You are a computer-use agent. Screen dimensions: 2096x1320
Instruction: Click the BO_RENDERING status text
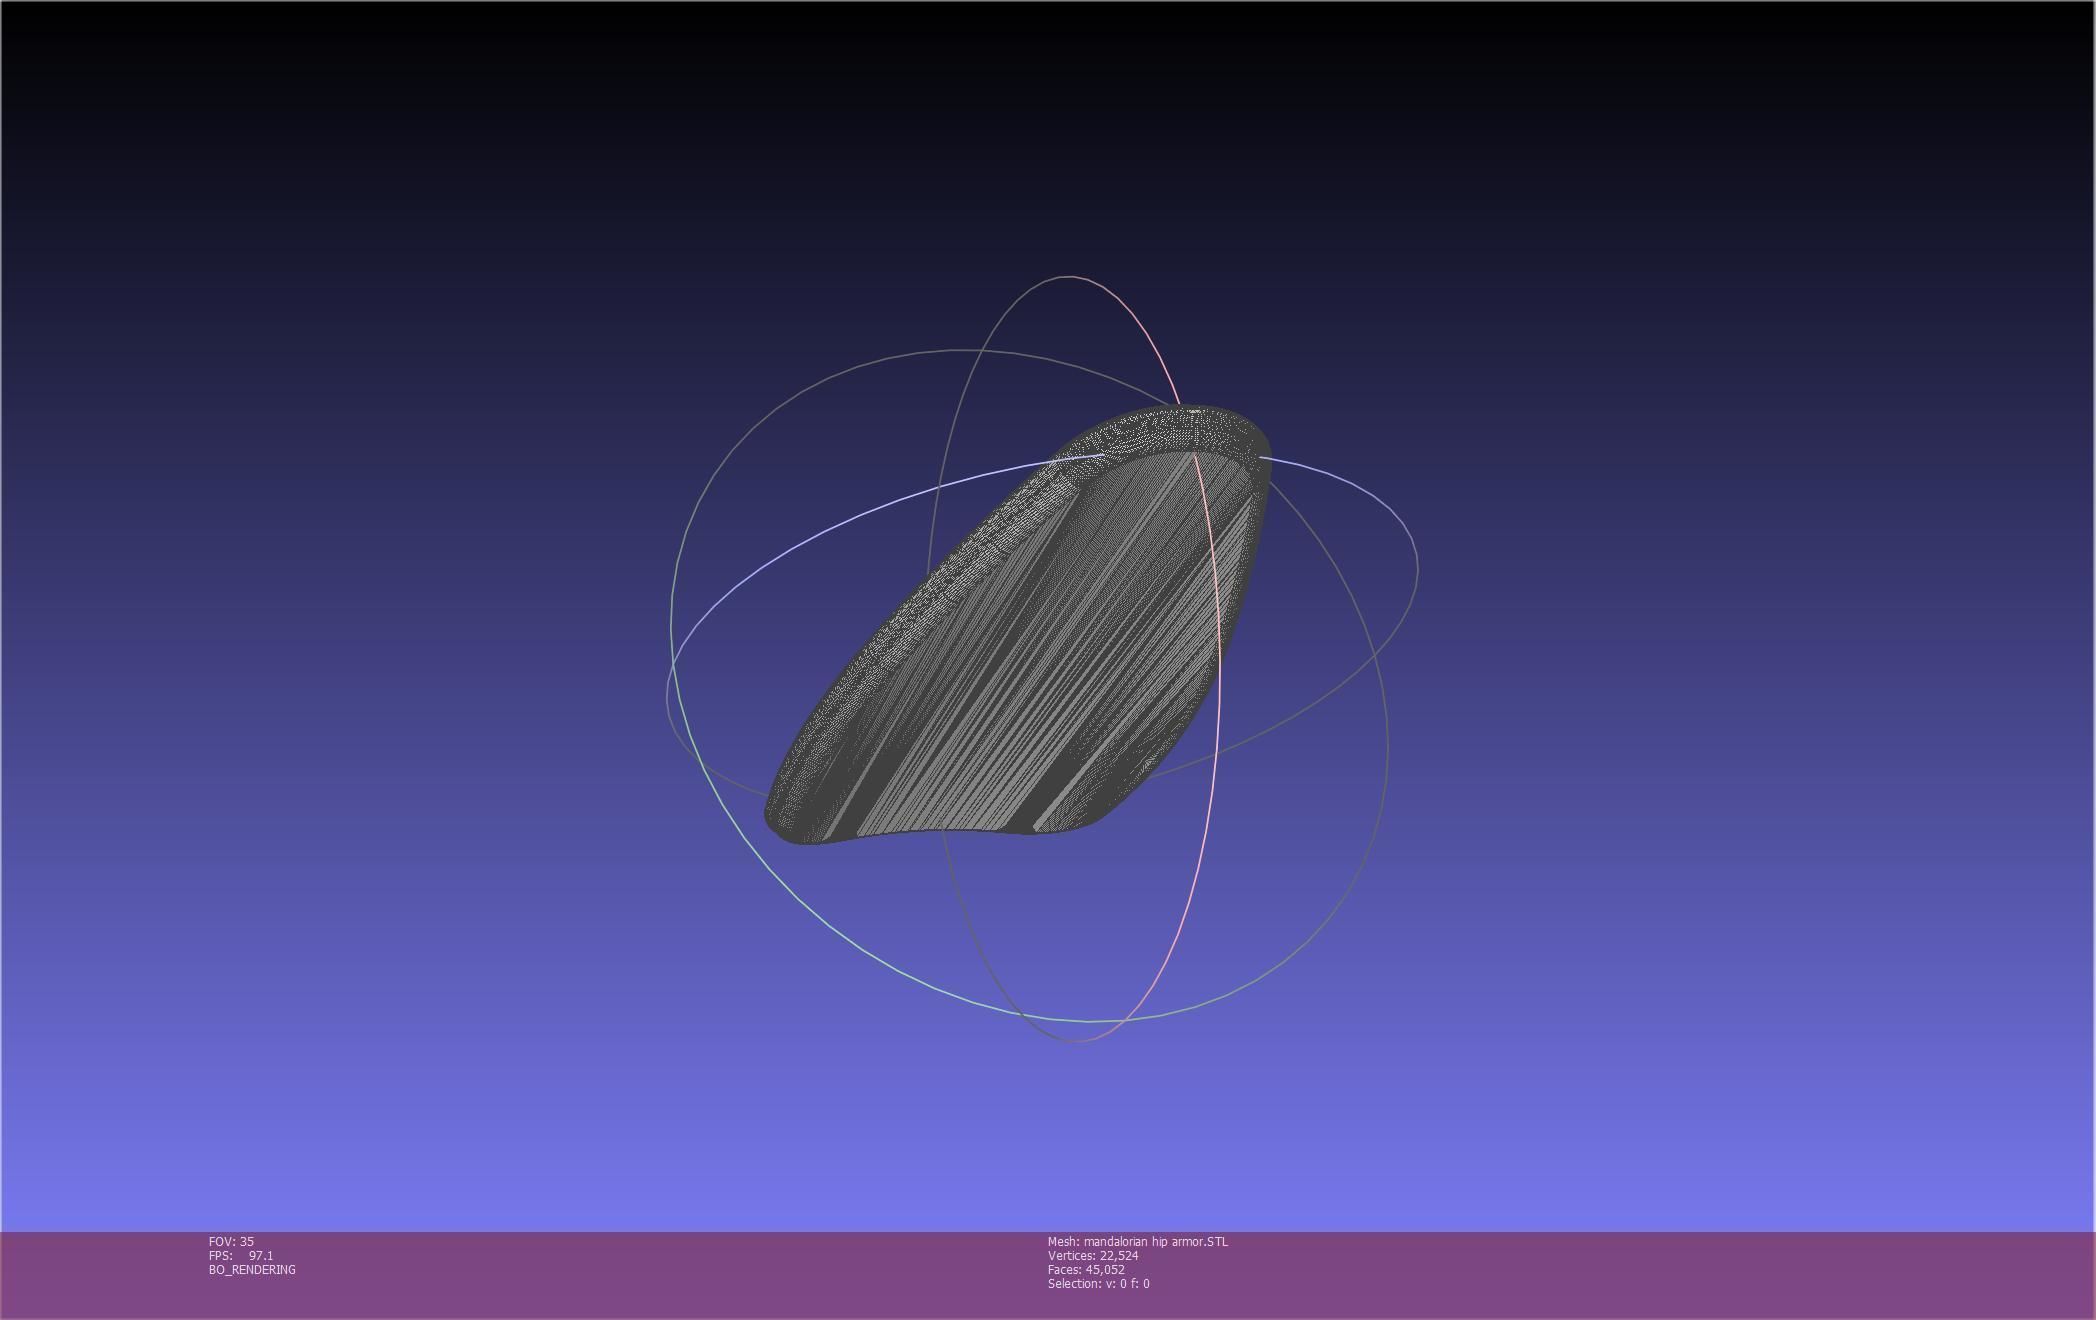click(252, 1269)
